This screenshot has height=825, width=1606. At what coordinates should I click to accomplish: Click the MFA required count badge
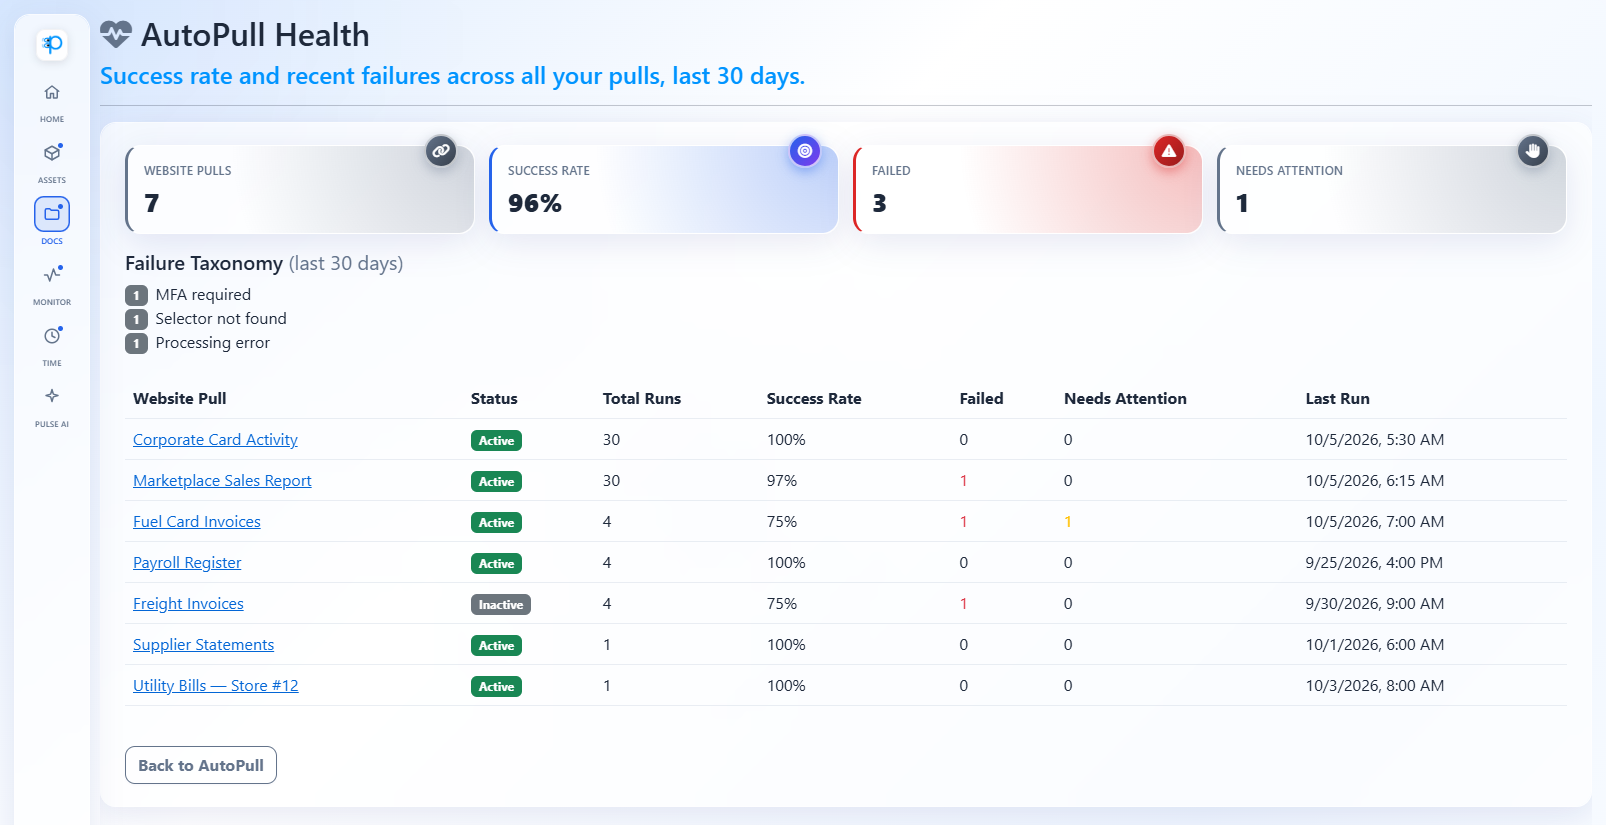pos(136,296)
